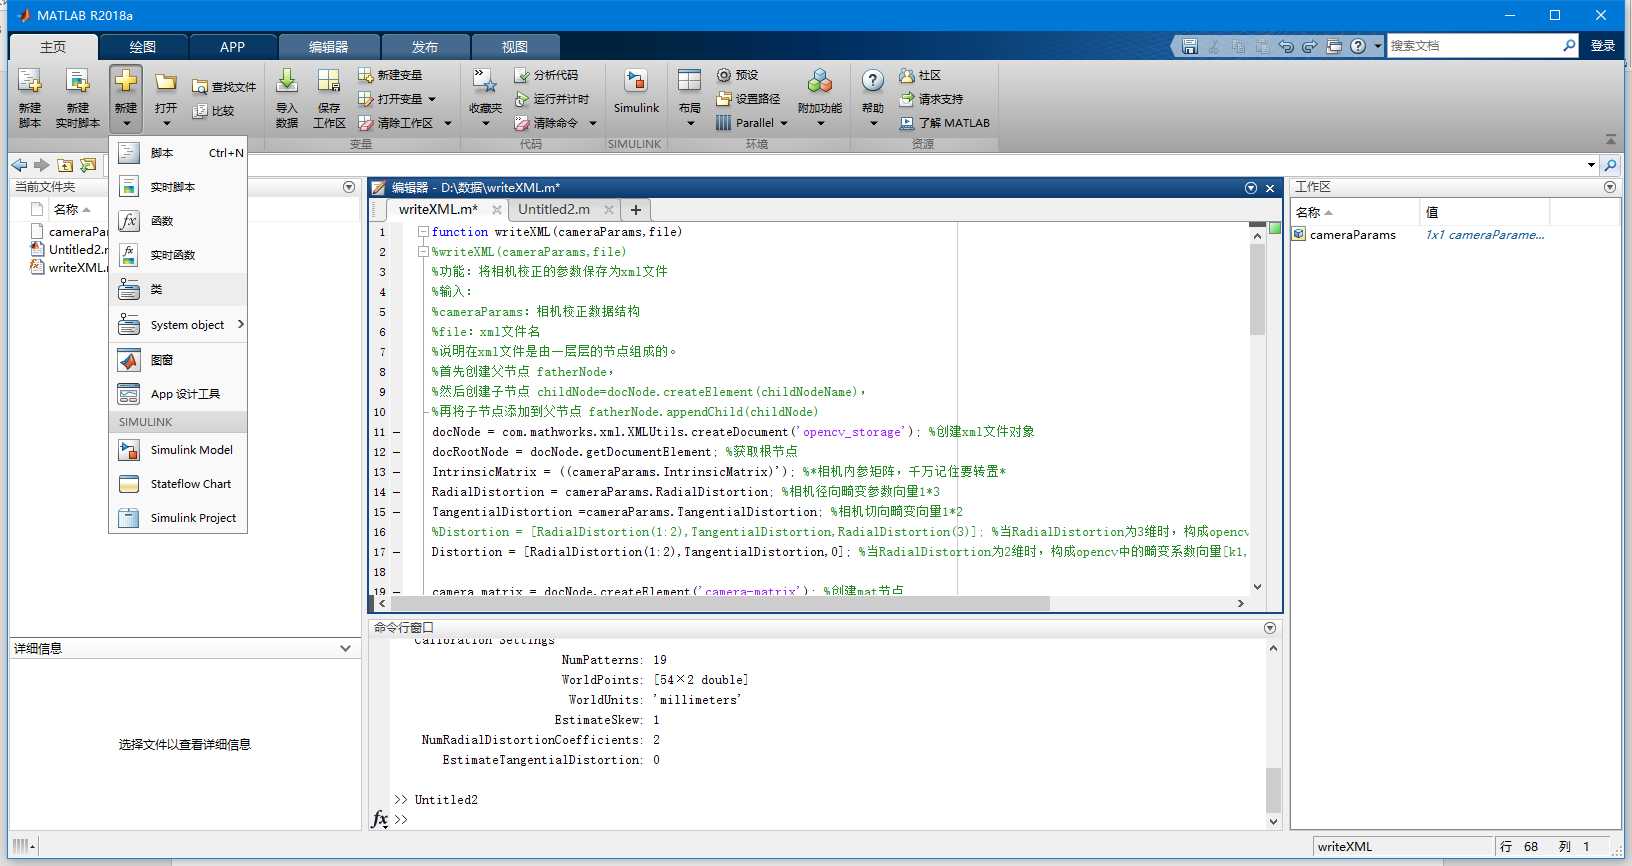Switch to the APP tab

232,47
